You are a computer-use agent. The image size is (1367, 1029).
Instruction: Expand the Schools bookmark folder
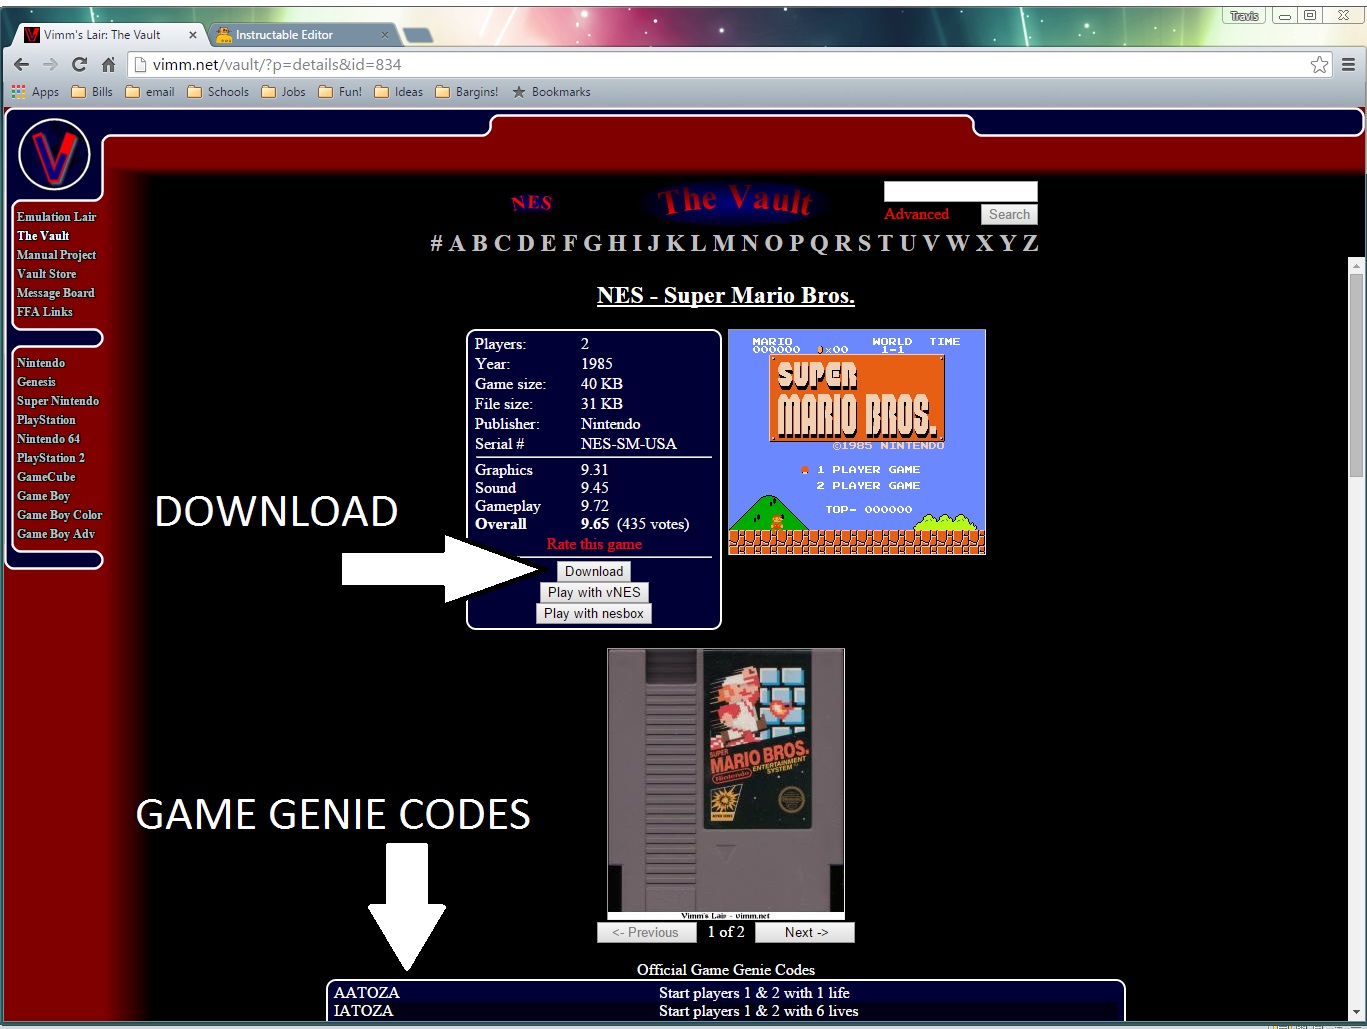click(x=218, y=92)
